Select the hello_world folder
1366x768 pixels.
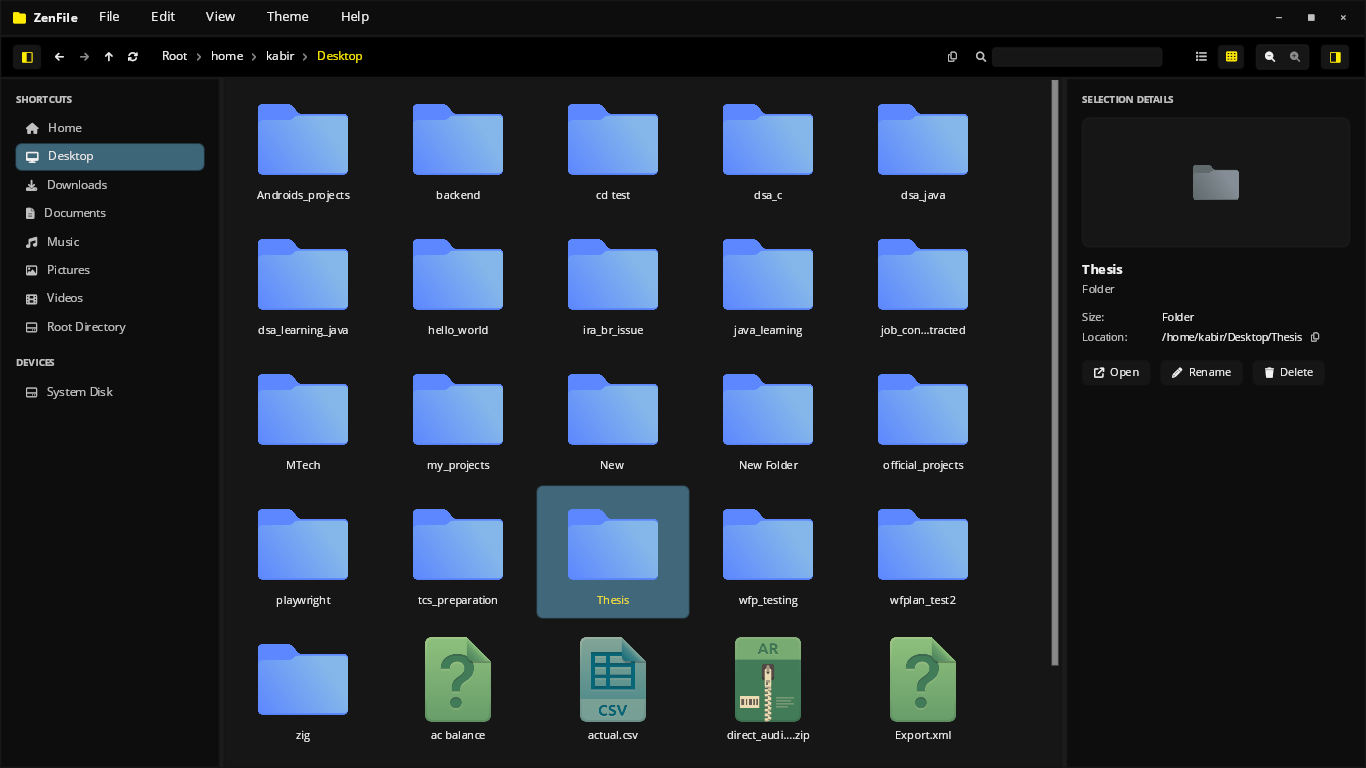click(x=458, y=283)
